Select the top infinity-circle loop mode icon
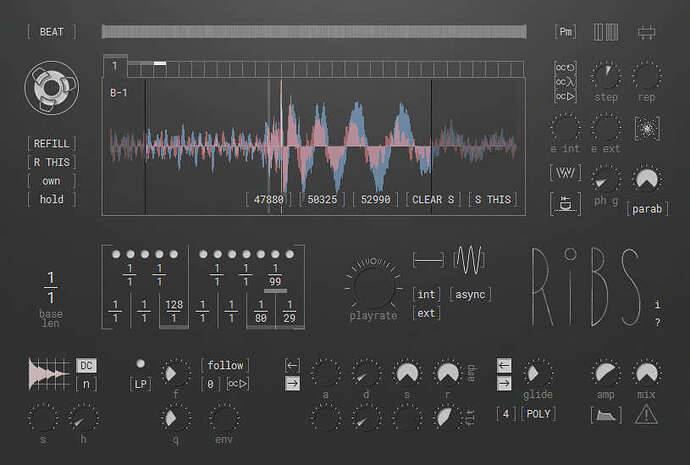The width and height of the screenshot is (690, 465). coord(565,67)
